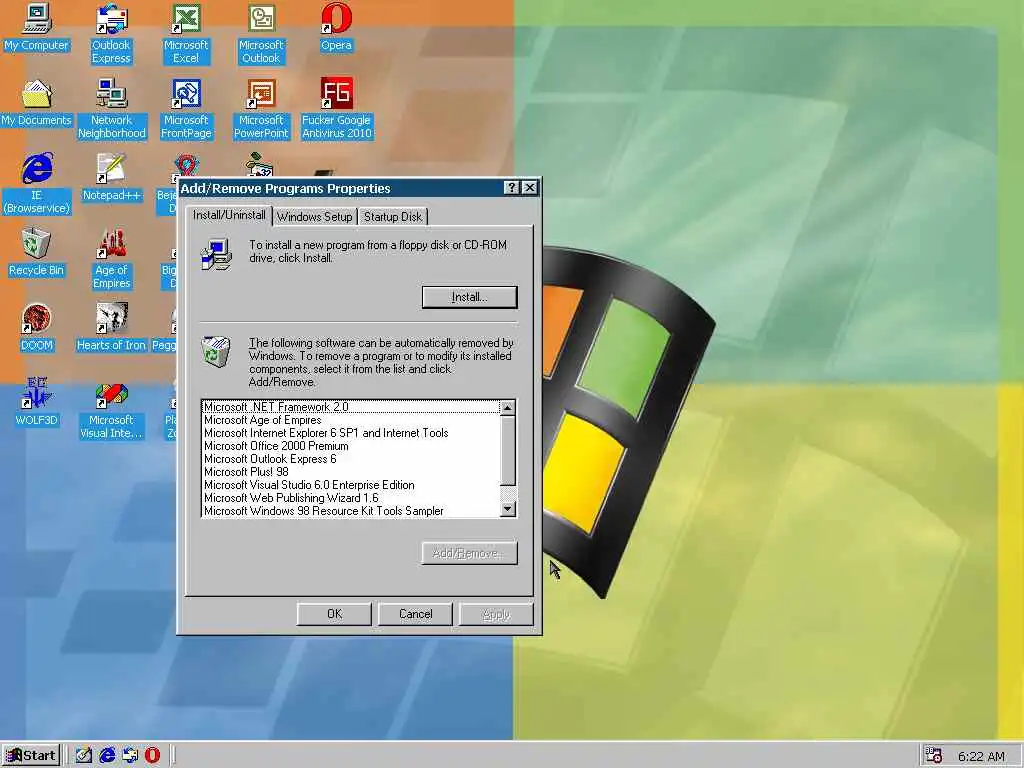Click the Show Desktop quick launch icon

(84, 756)
